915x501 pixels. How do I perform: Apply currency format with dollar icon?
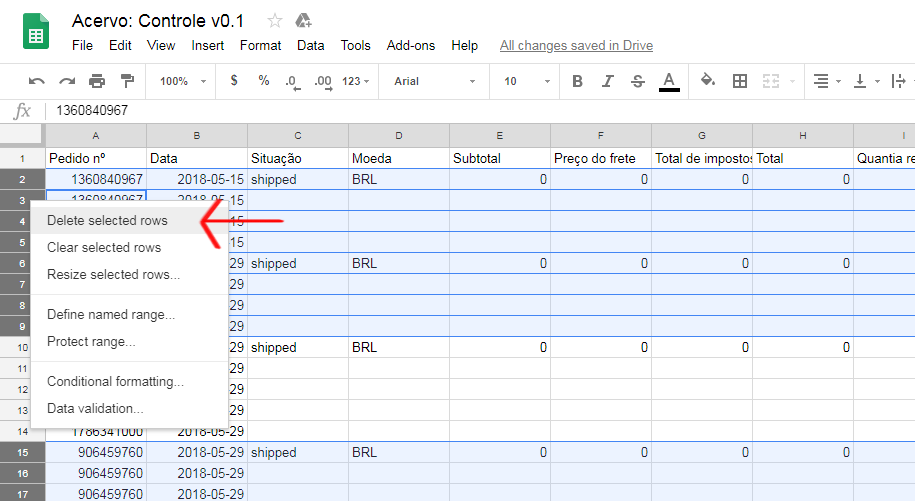(234, 81)
